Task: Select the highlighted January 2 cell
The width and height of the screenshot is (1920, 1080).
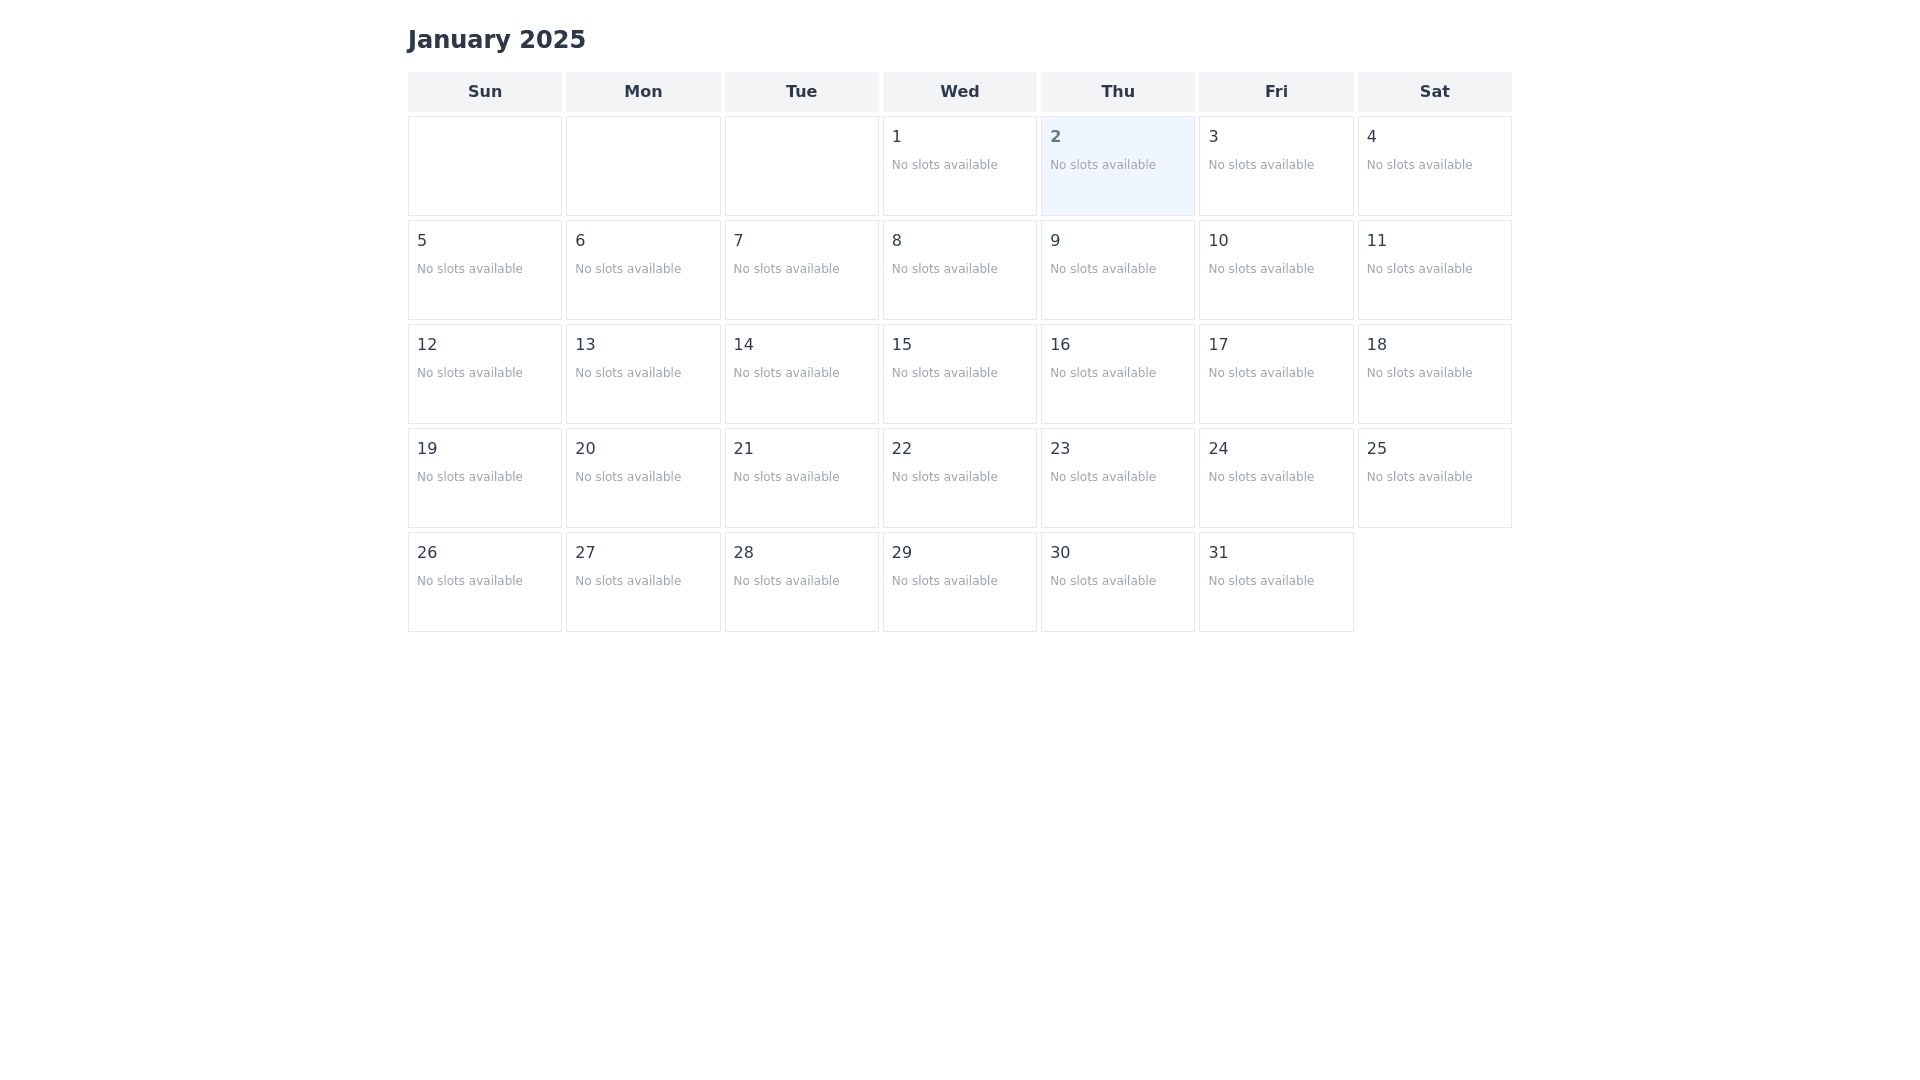Action: 1117,166
